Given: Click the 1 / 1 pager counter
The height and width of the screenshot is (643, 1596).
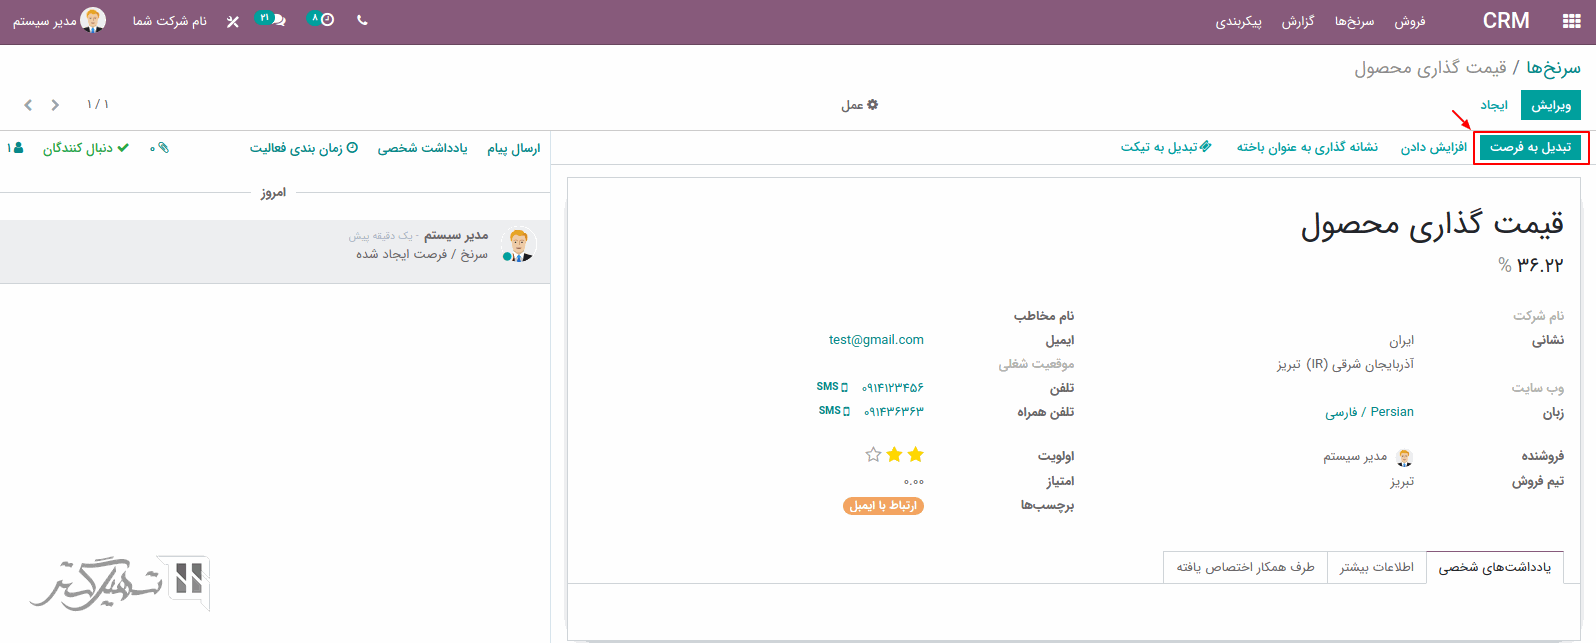Looking at the screenshot, I should tap(98, 105).
